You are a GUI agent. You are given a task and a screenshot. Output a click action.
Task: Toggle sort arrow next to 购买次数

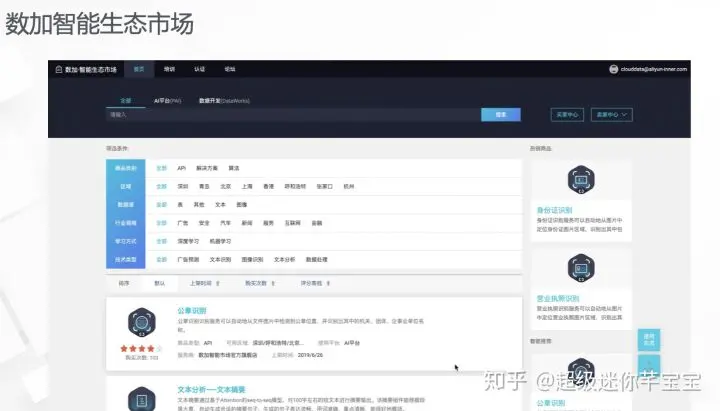point(273,283)
